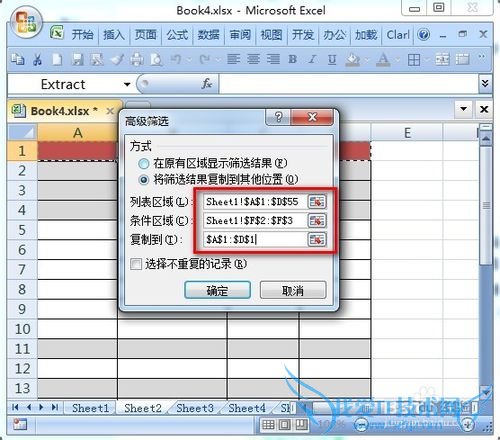
Task: Expand the toolbar overflow options
Action: pyautogui.click(x=481, y=57)
